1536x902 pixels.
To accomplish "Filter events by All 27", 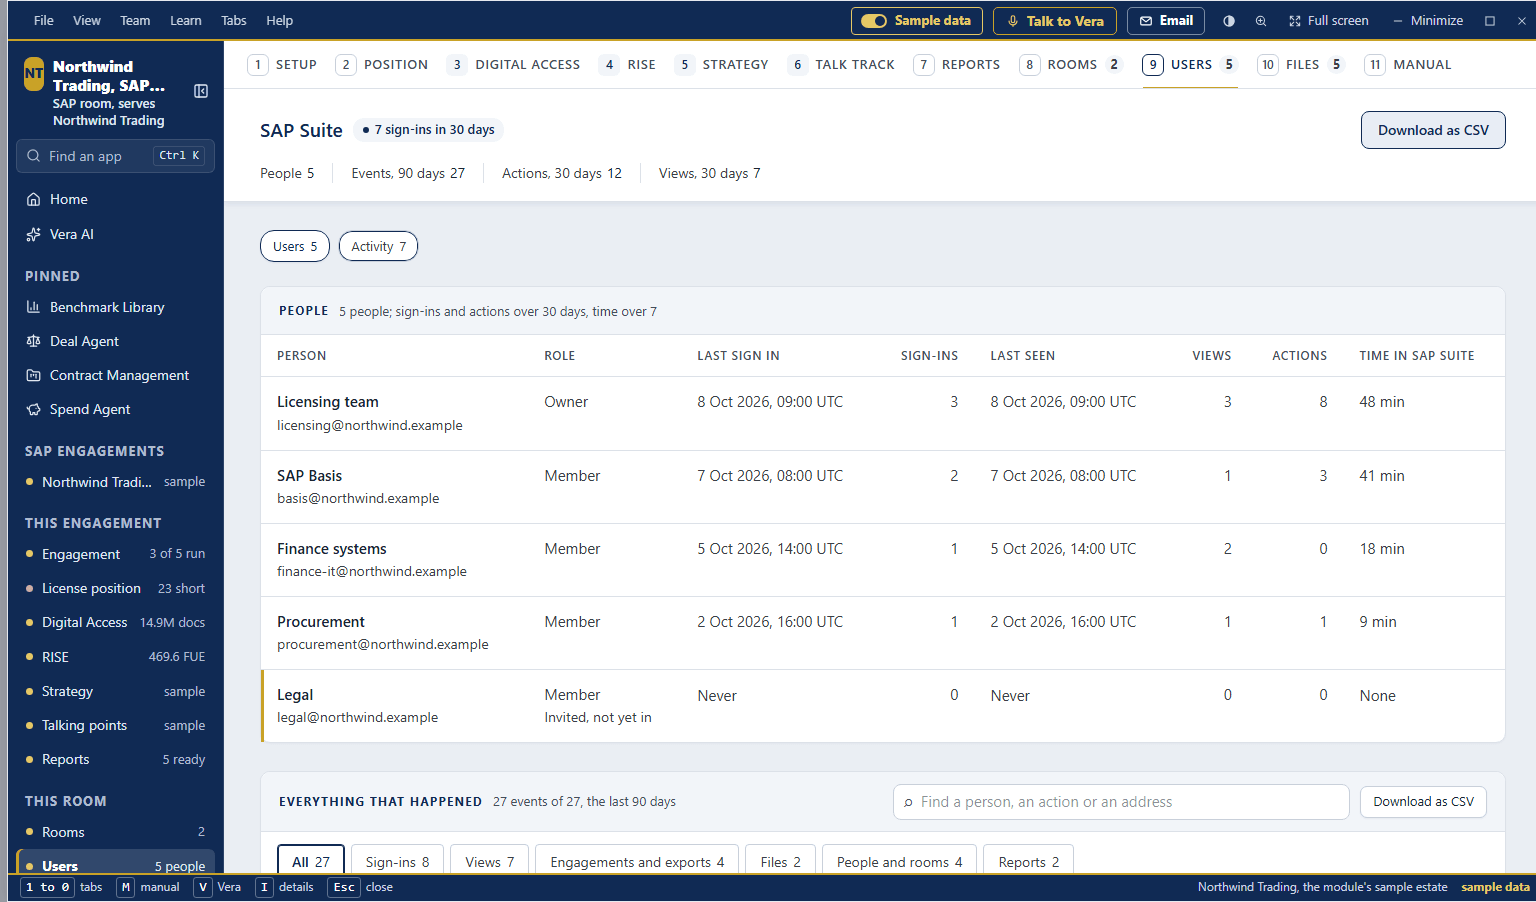I will (311, 862).
